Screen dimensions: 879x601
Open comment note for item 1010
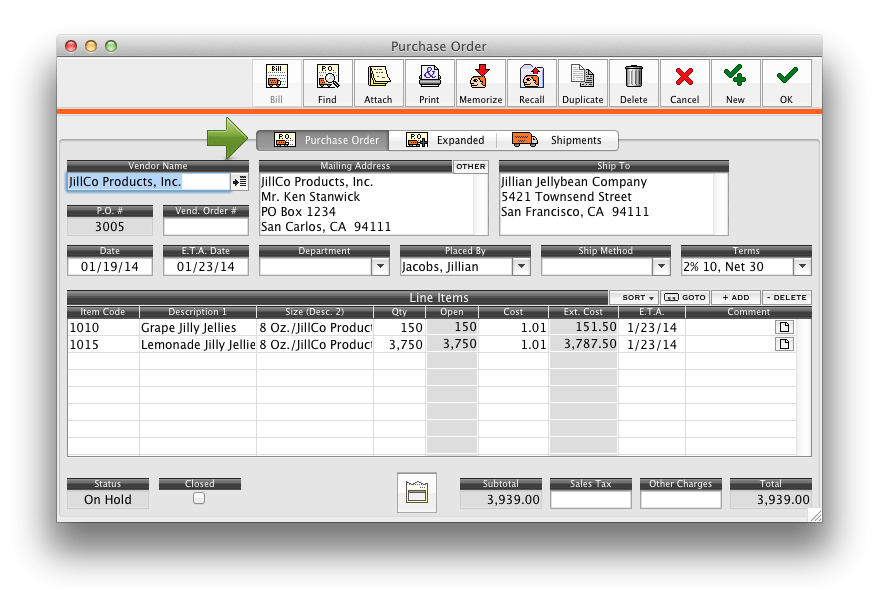click(784, 327)
